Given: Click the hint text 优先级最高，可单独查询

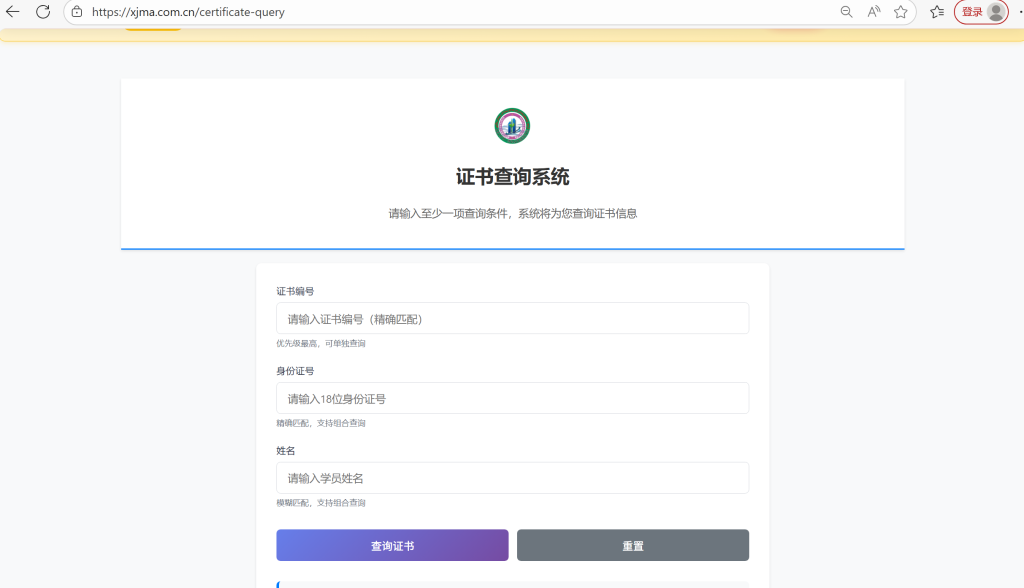Looking at the screenshot, I should [321, 344].
